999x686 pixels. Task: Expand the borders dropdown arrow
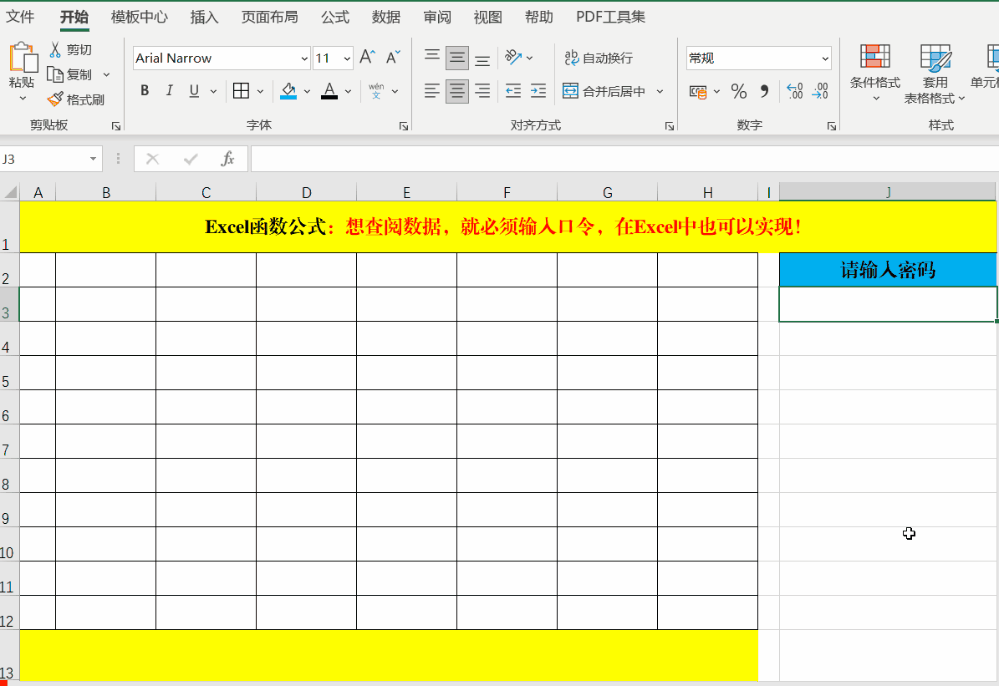[x=260, y=92]
